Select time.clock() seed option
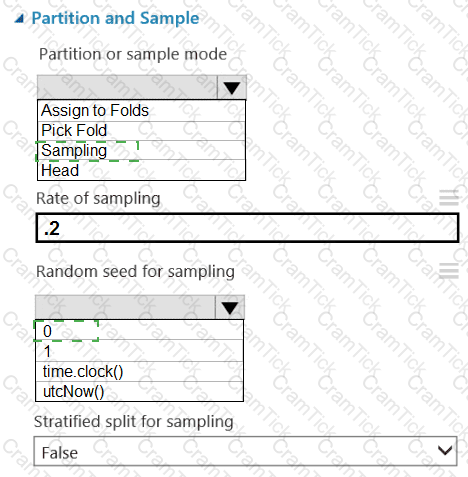This screenshot has width=468, height=477. coord(139,371)
